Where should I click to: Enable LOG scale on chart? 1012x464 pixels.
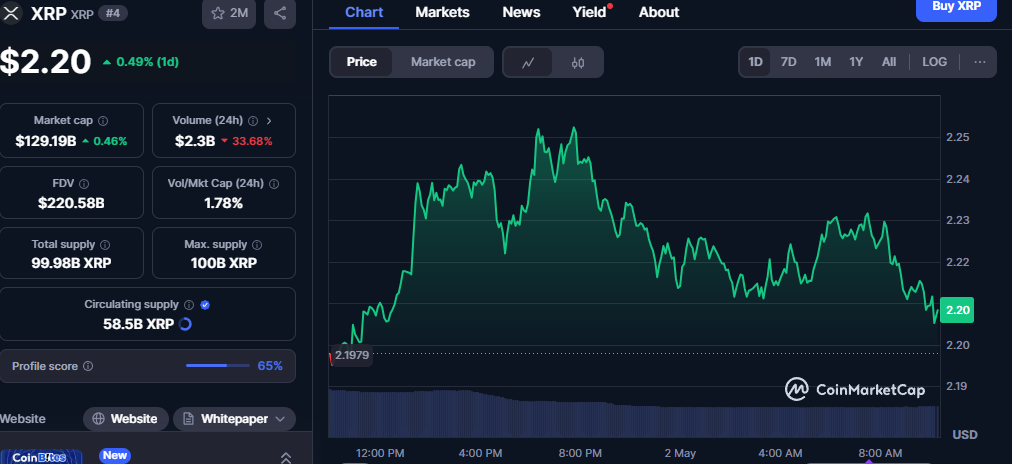tap(934, 62)
